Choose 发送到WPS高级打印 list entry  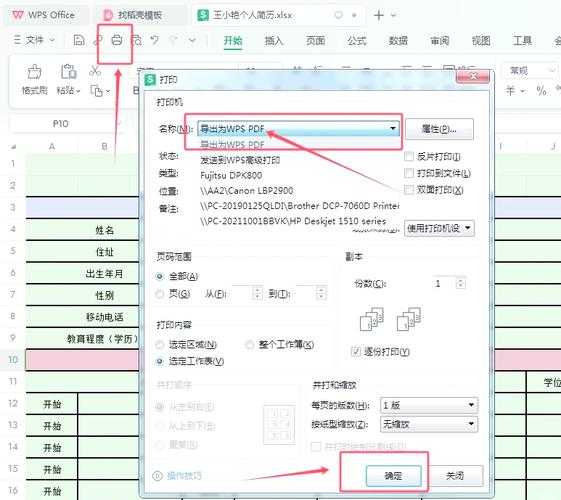click(240, 160)
